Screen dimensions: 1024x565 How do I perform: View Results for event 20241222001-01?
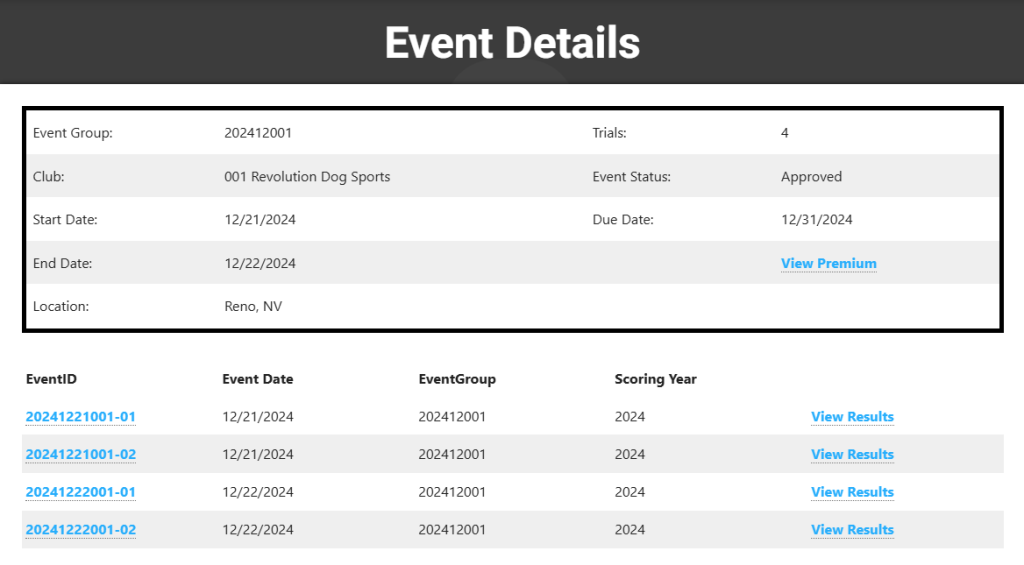click(852, 492)
